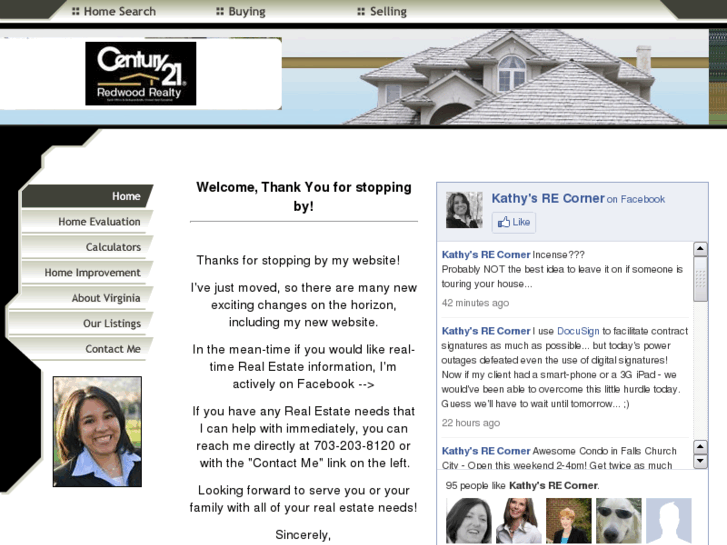Select Home in the side navigation
The width and height of the screenshot is (727, 545).
click(87, 196)
